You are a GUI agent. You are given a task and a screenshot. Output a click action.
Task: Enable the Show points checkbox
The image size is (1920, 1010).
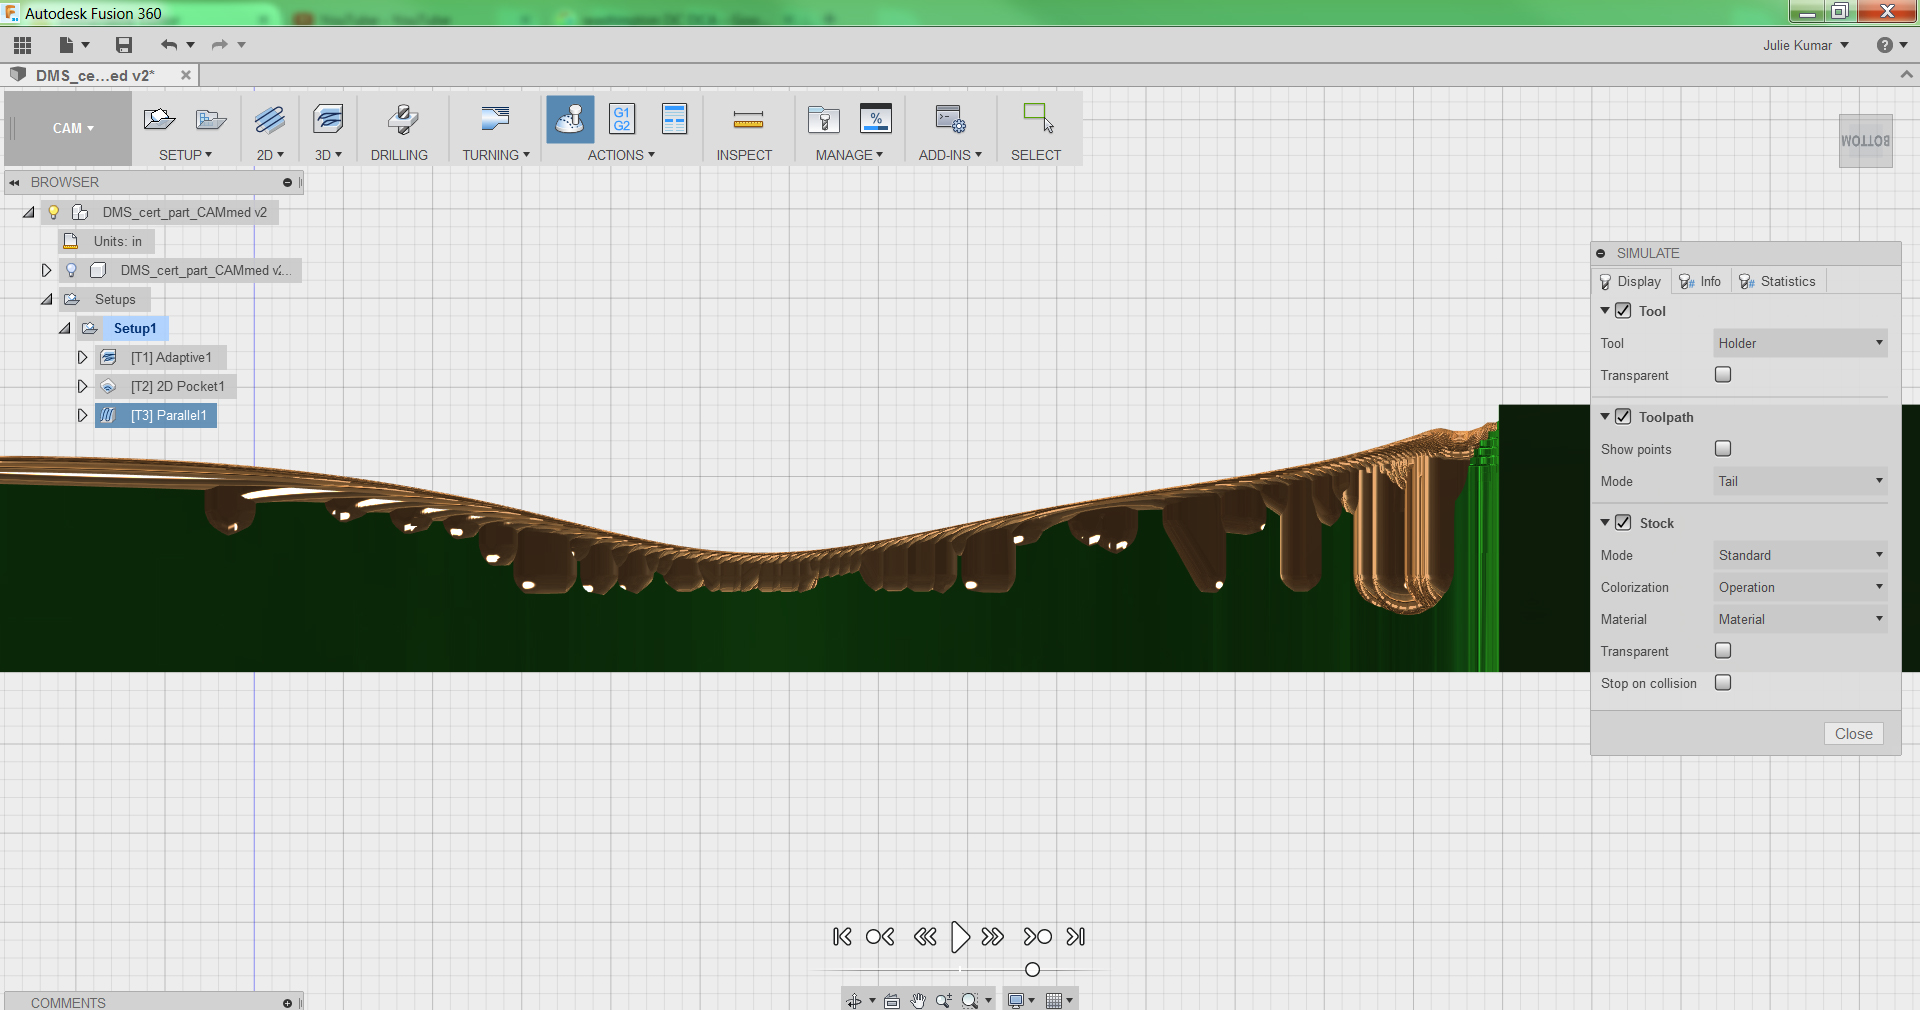[x=1723, y=449]
